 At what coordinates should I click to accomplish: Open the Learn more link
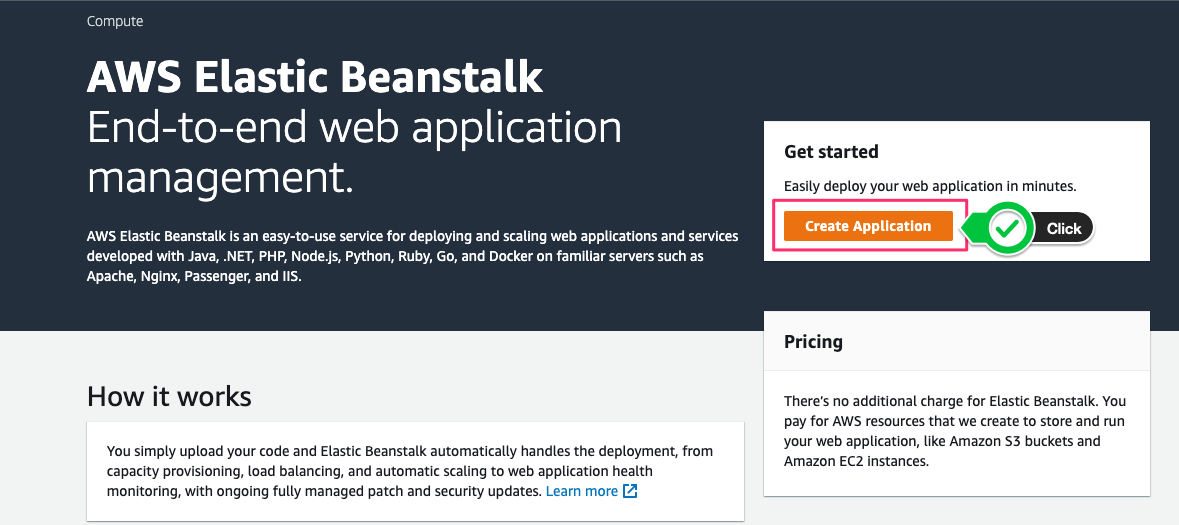click(x=581, y=491)
